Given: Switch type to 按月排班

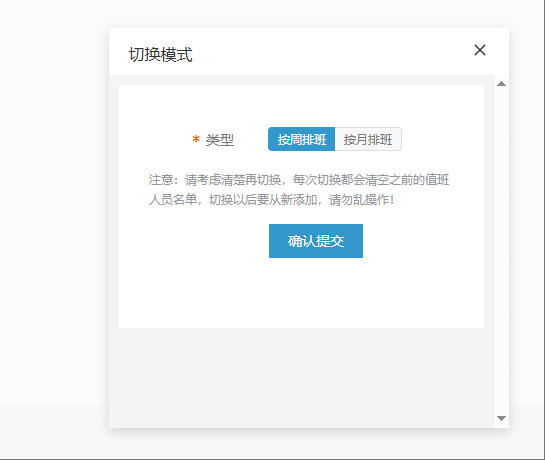Looking at the screenshot, I should [368, 139].
